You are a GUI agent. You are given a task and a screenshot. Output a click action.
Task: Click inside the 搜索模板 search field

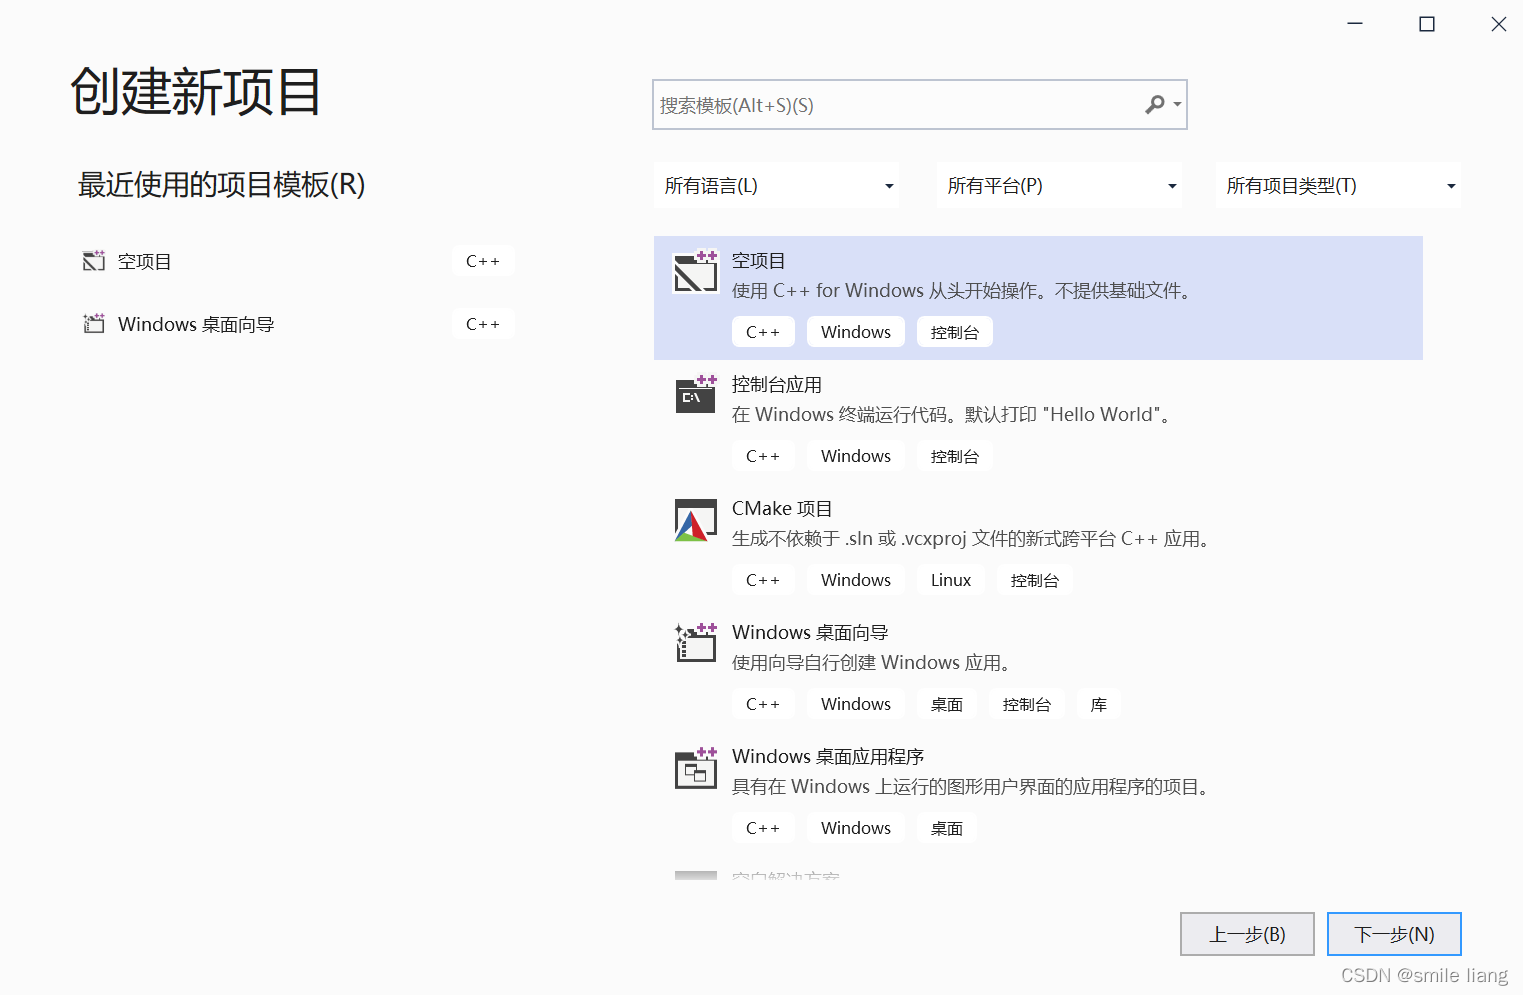[x=900, y=104]
